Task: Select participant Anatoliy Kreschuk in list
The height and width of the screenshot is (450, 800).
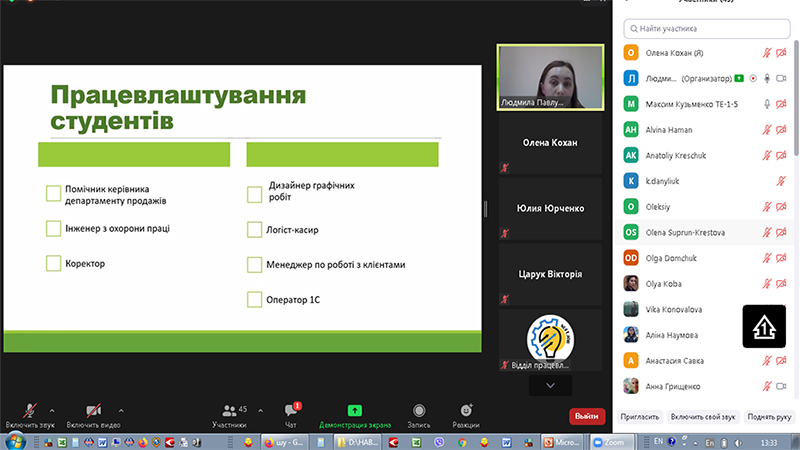Action: pos(704,156)
